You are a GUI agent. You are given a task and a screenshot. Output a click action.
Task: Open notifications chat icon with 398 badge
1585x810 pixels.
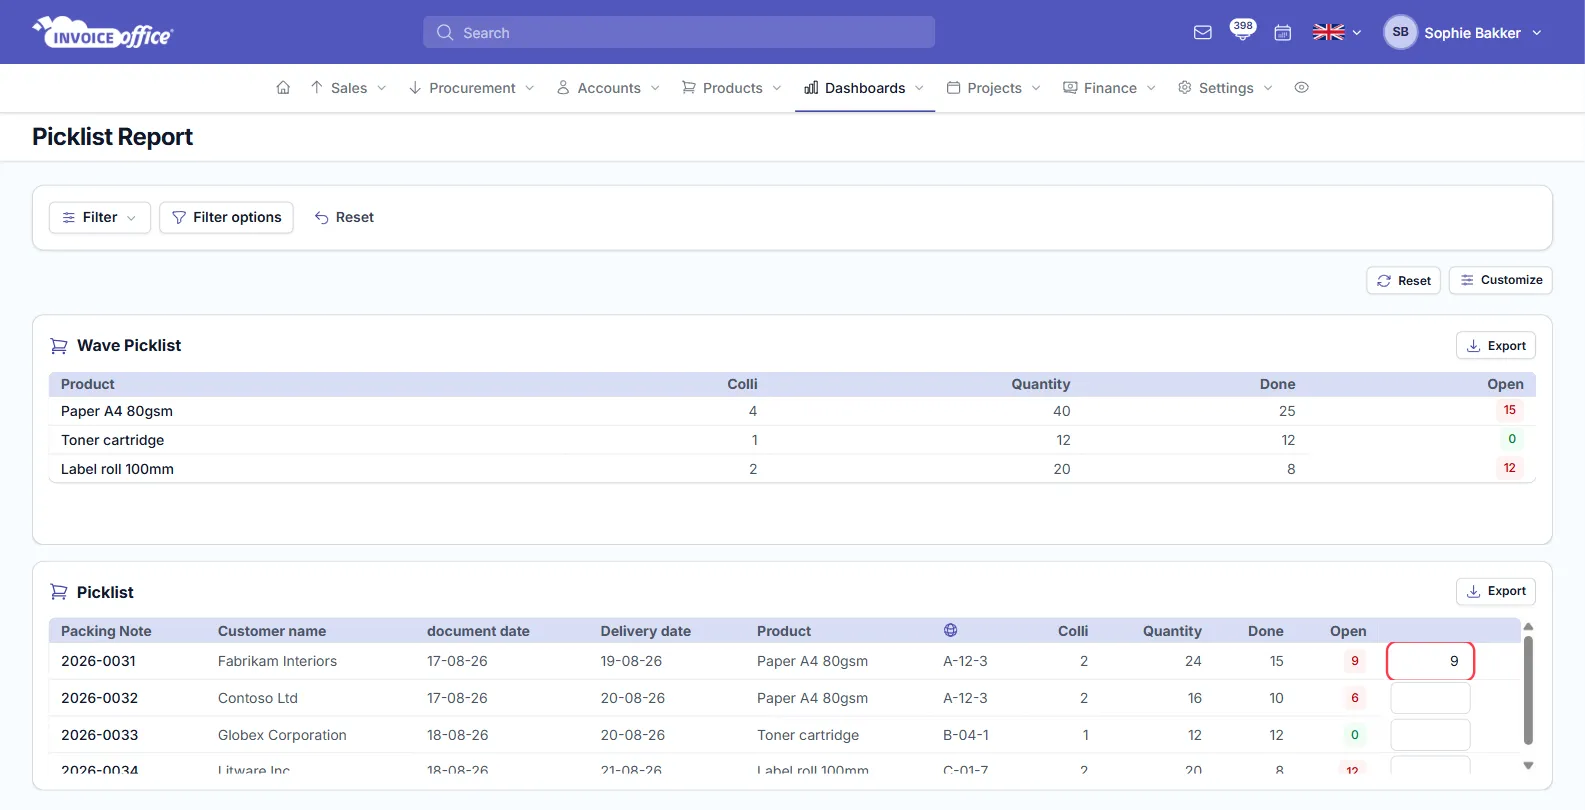[x=1242, y=31]
